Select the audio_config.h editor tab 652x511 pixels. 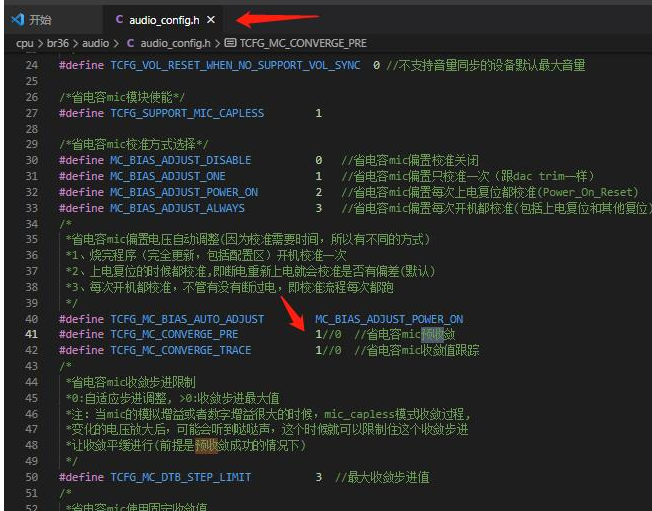click(164, 20)
